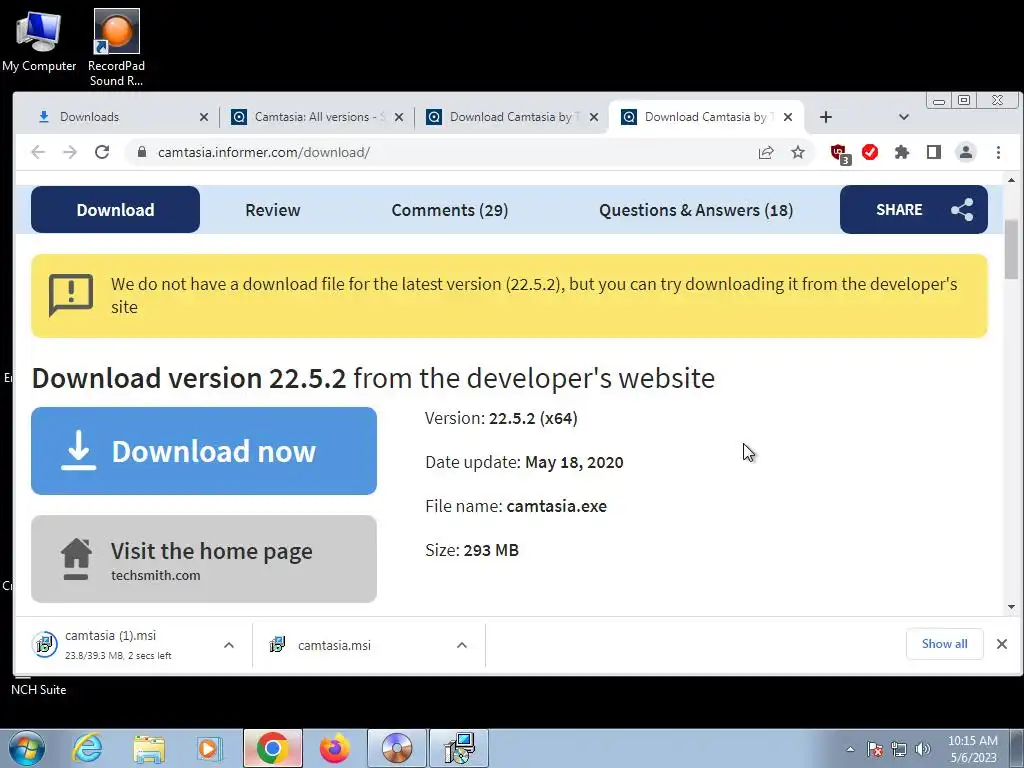Open Chrome three-dot menu

pyautogui.click(x=998, y=152)
